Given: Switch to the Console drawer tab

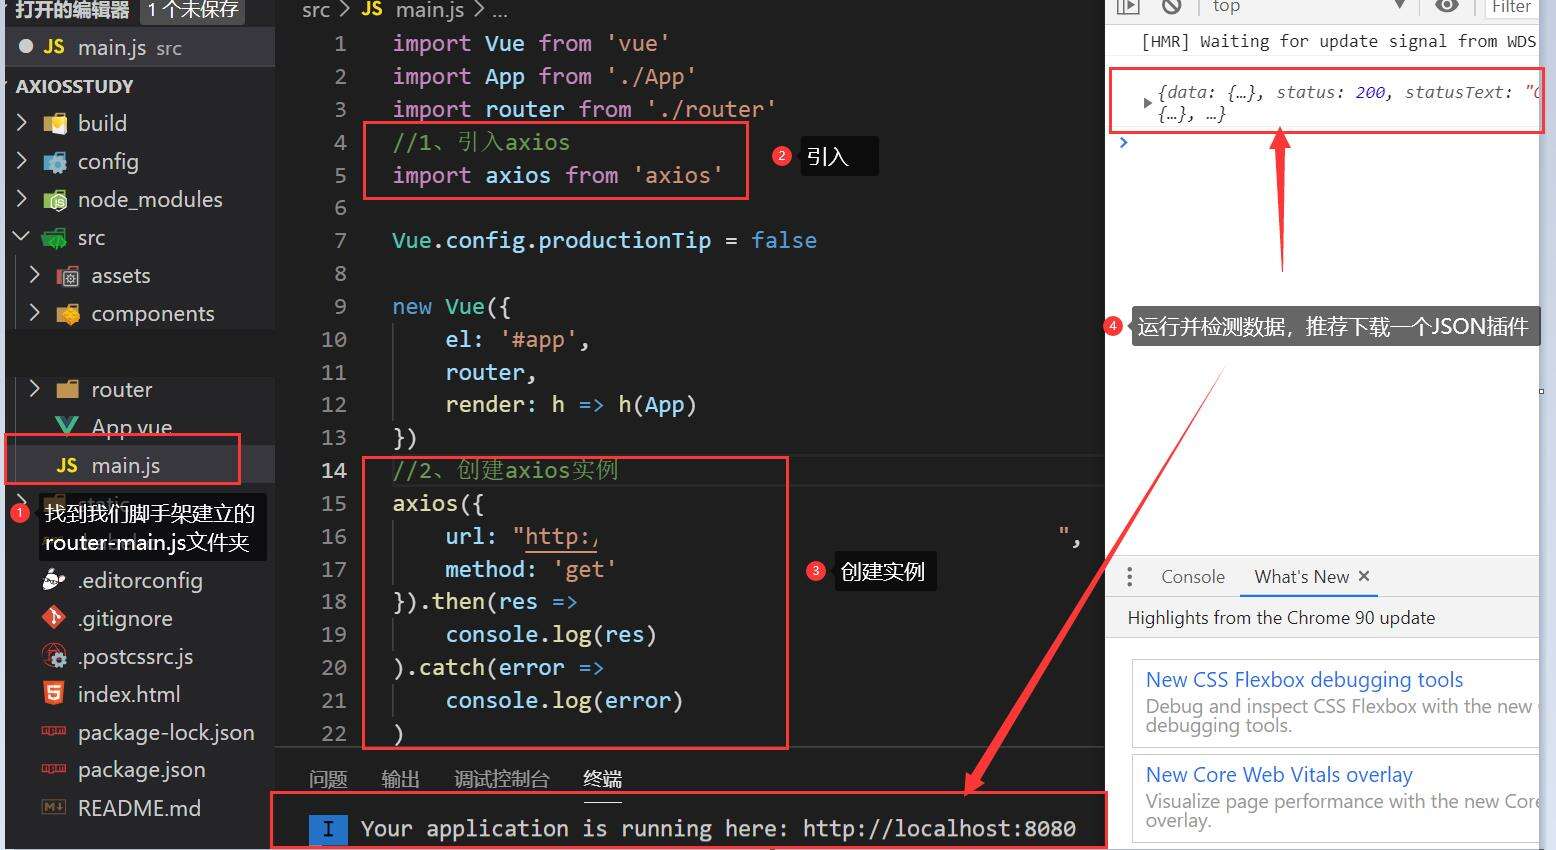Looking at the screenshot, I should coord(1193,577).
